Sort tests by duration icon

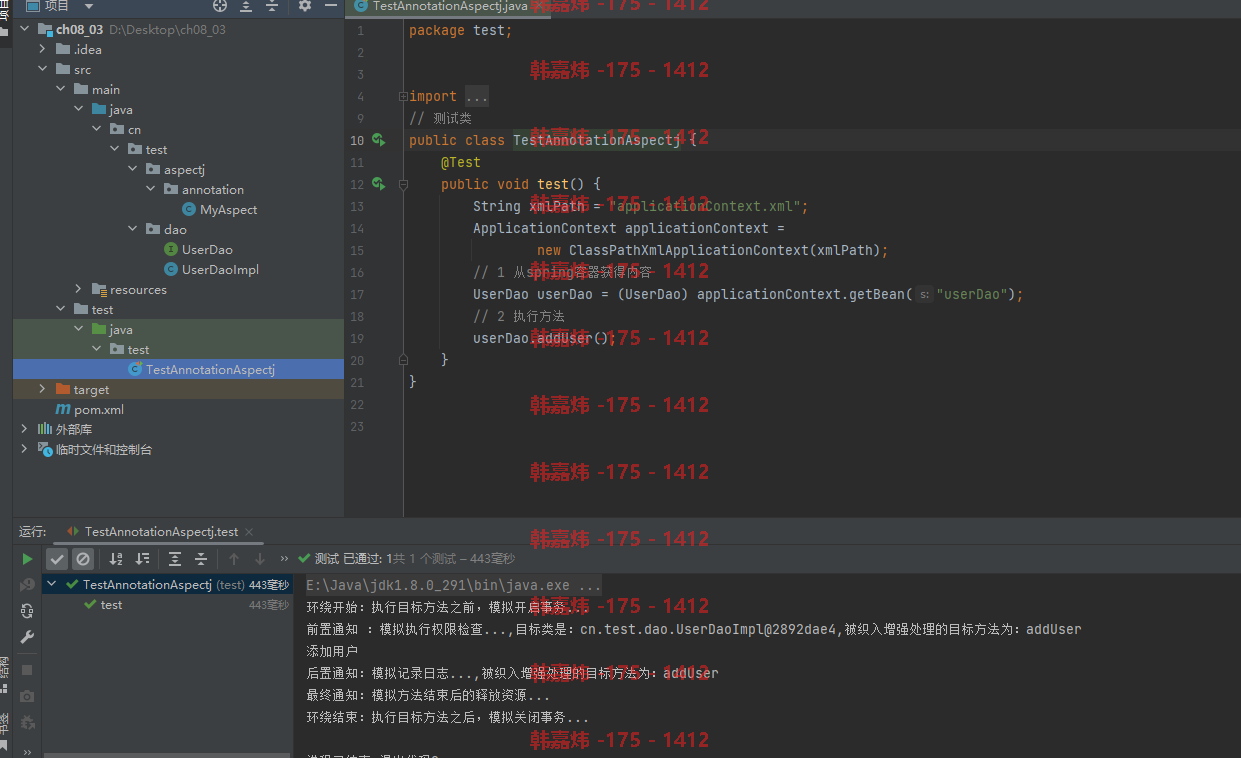tap(142, 559)
